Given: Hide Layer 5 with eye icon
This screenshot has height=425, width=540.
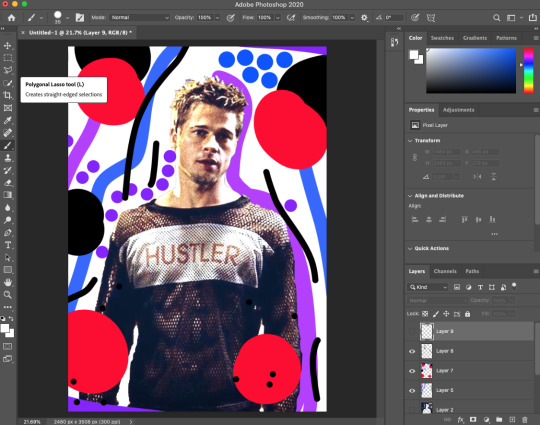Looking at the screenshot, I should click(412, 391).
